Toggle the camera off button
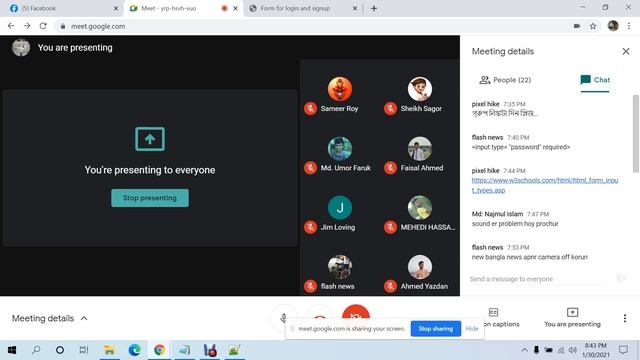 click(x=356, y=313)
